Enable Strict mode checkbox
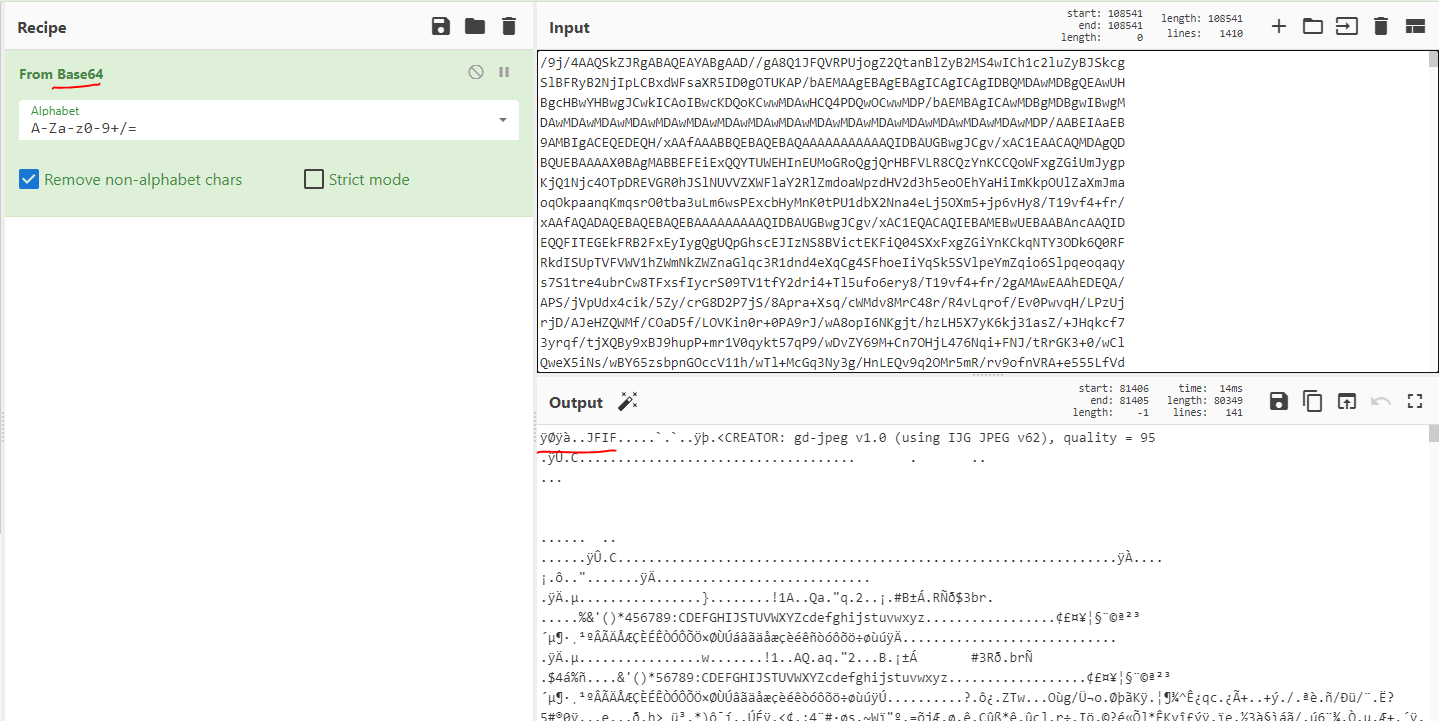 tap(313, 180)
